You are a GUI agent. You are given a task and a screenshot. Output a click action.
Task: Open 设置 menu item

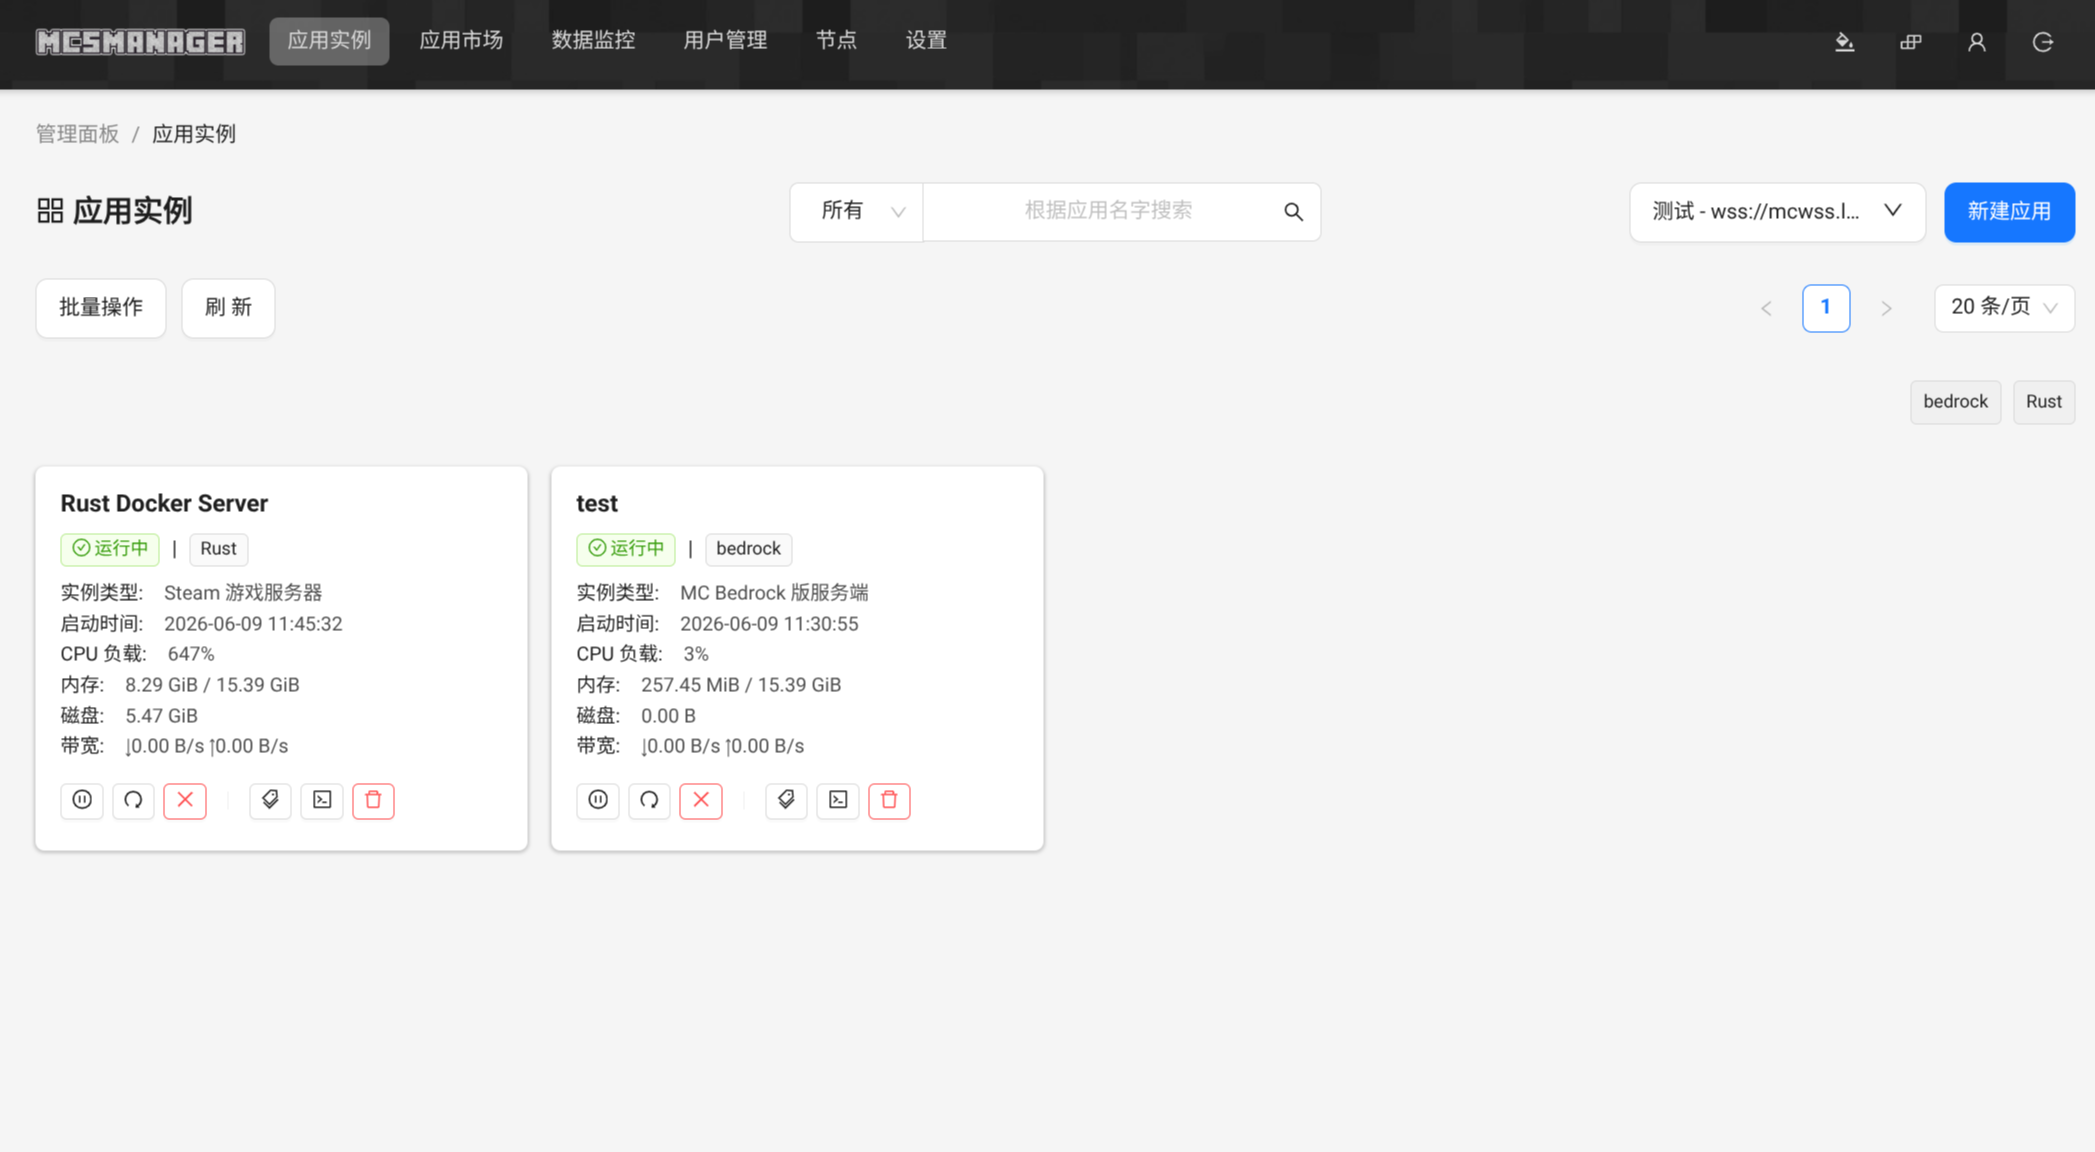[x=926, y=41]
